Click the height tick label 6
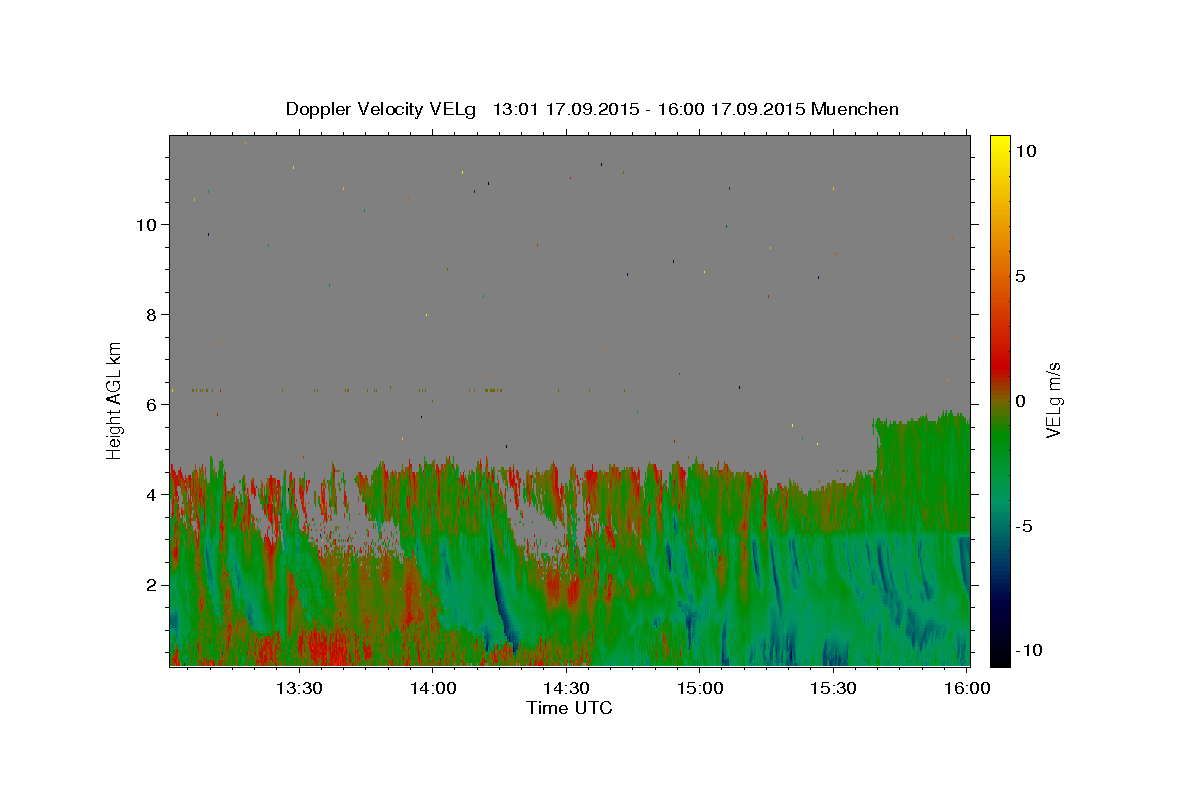 [x=151, y=404]
